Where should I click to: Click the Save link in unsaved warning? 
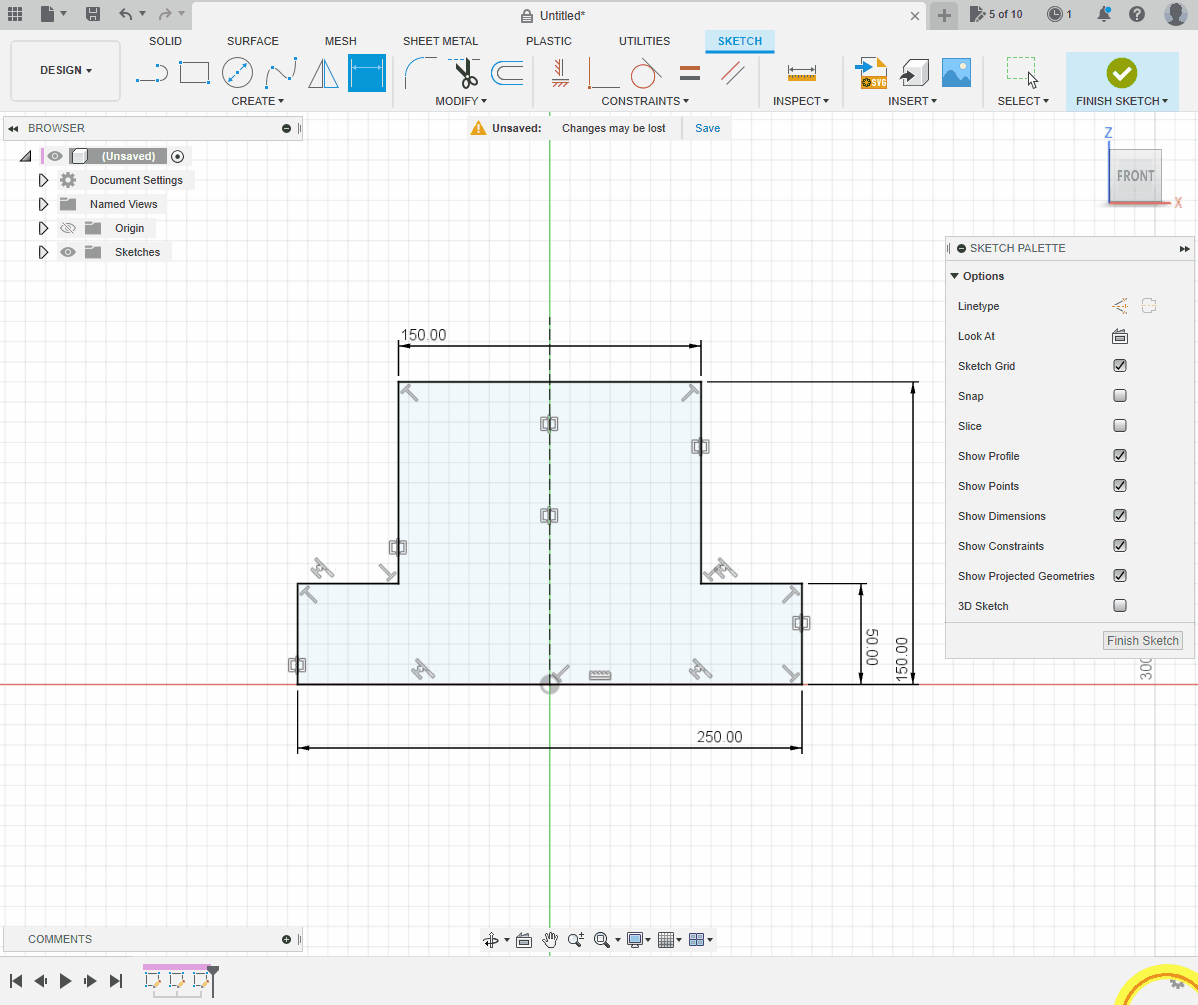[x=707, y=128]
